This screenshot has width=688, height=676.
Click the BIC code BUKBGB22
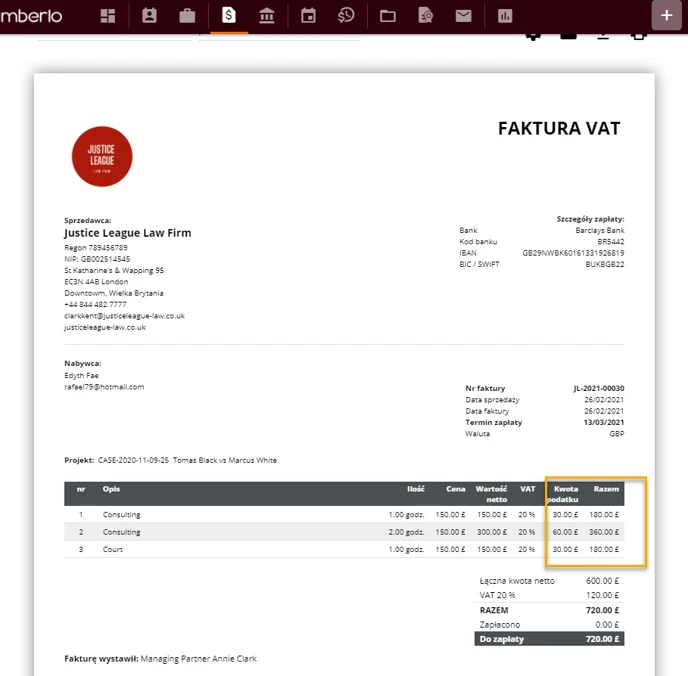[605, 265]
